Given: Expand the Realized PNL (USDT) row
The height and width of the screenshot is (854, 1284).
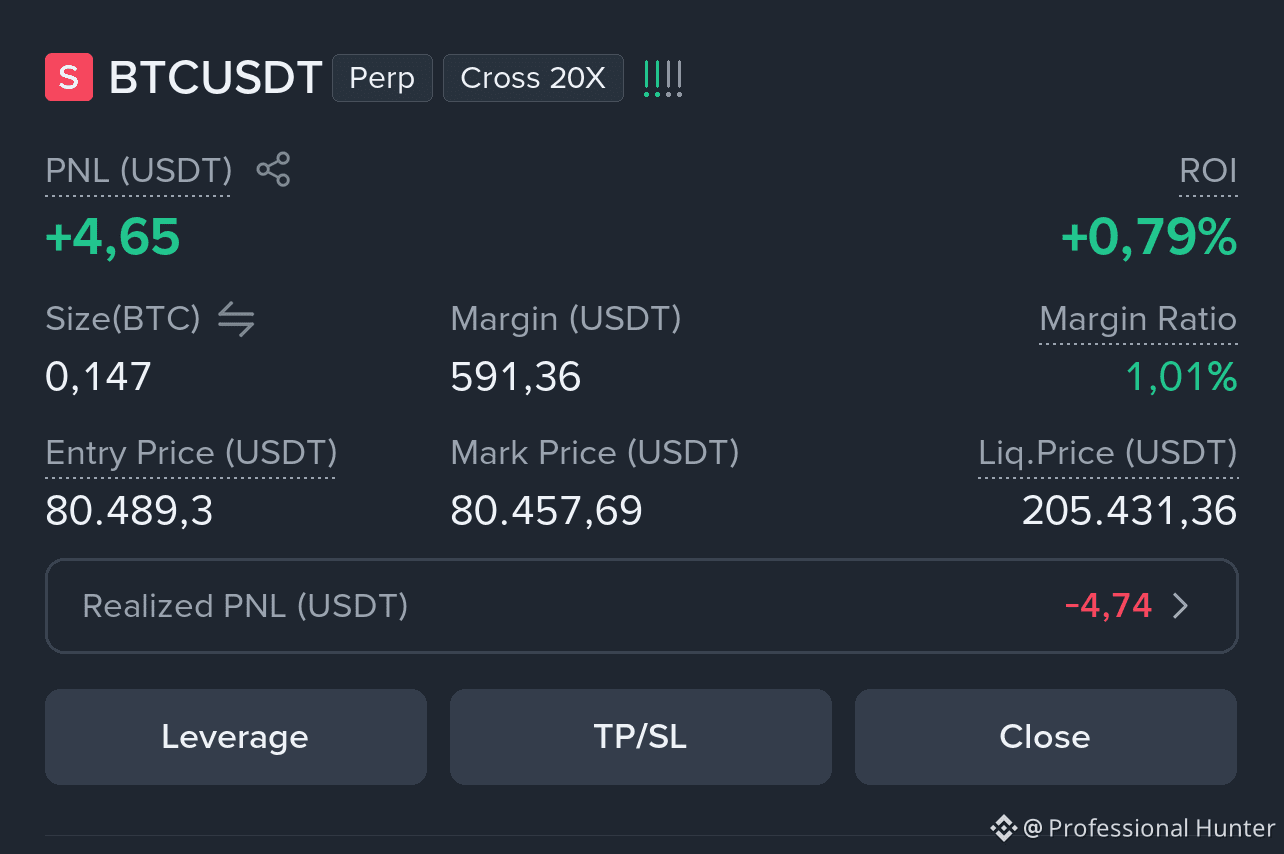Looking at the screenshot, I should point(642,606).
